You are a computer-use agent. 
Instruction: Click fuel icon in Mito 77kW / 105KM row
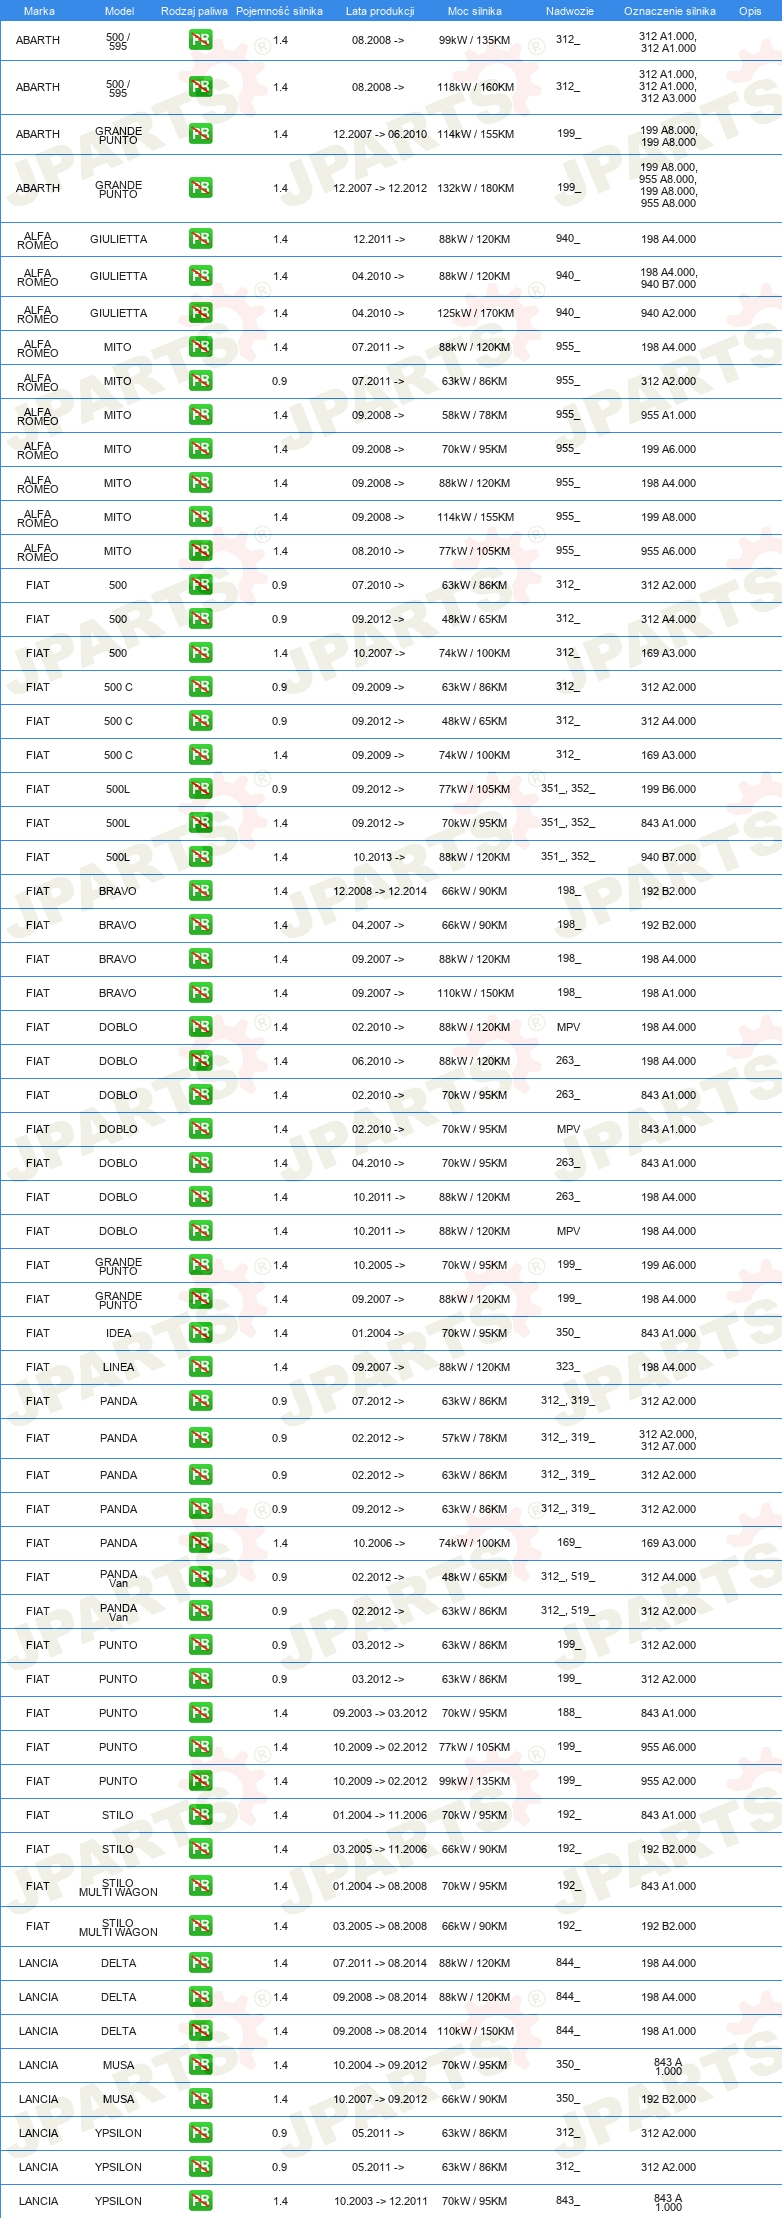click(x=200, y=551)
